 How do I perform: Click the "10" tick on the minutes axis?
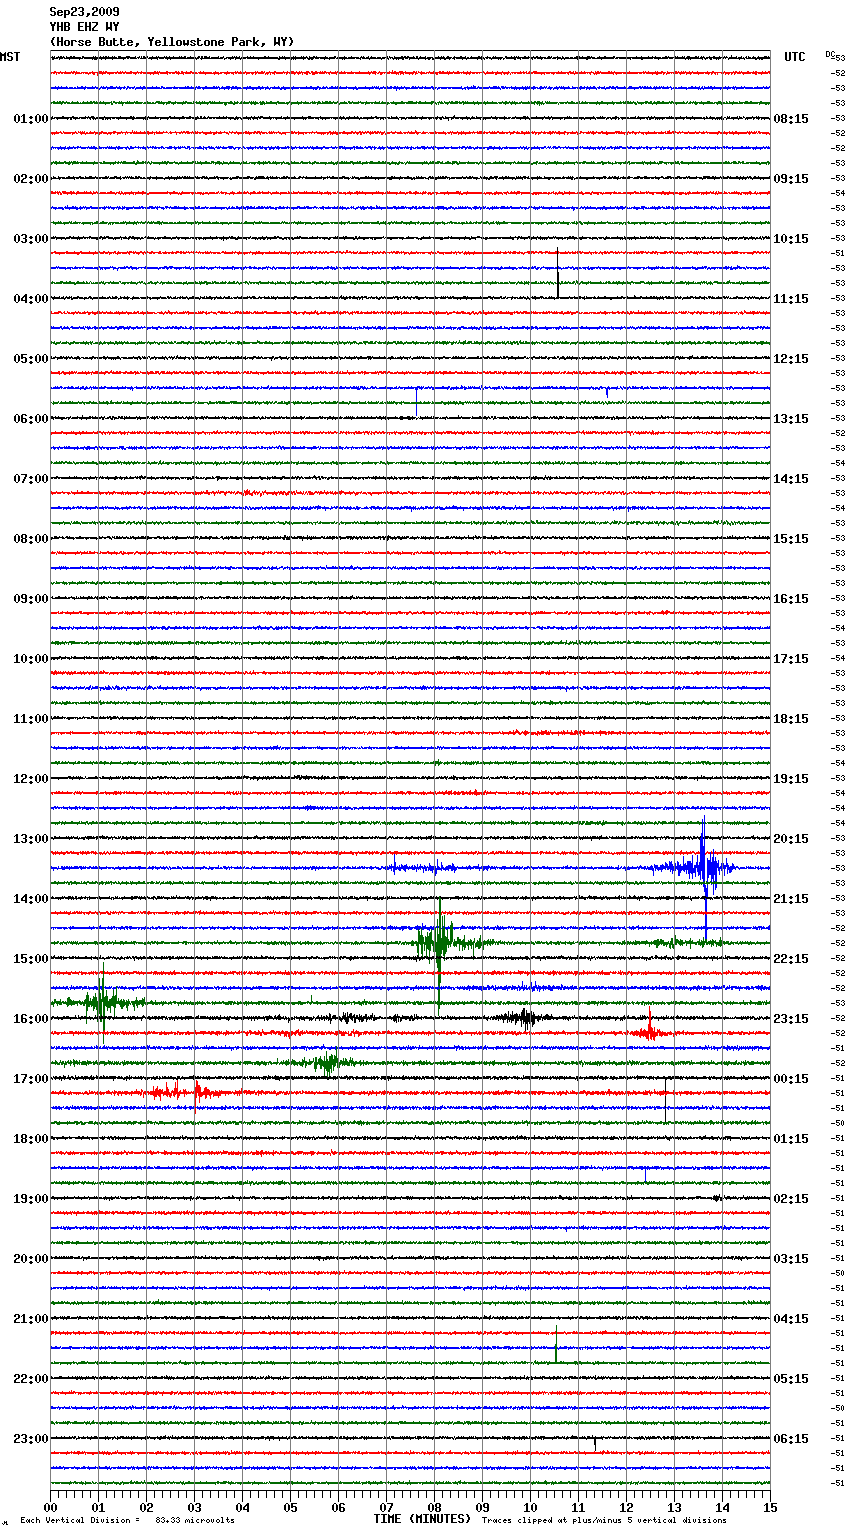tap(530, 1507)
